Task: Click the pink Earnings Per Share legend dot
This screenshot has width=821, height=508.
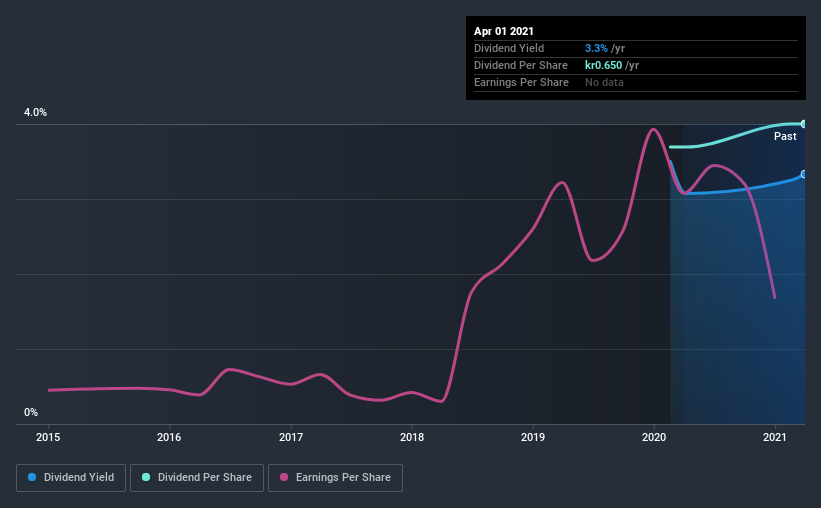Action: (x=284, y=477)
